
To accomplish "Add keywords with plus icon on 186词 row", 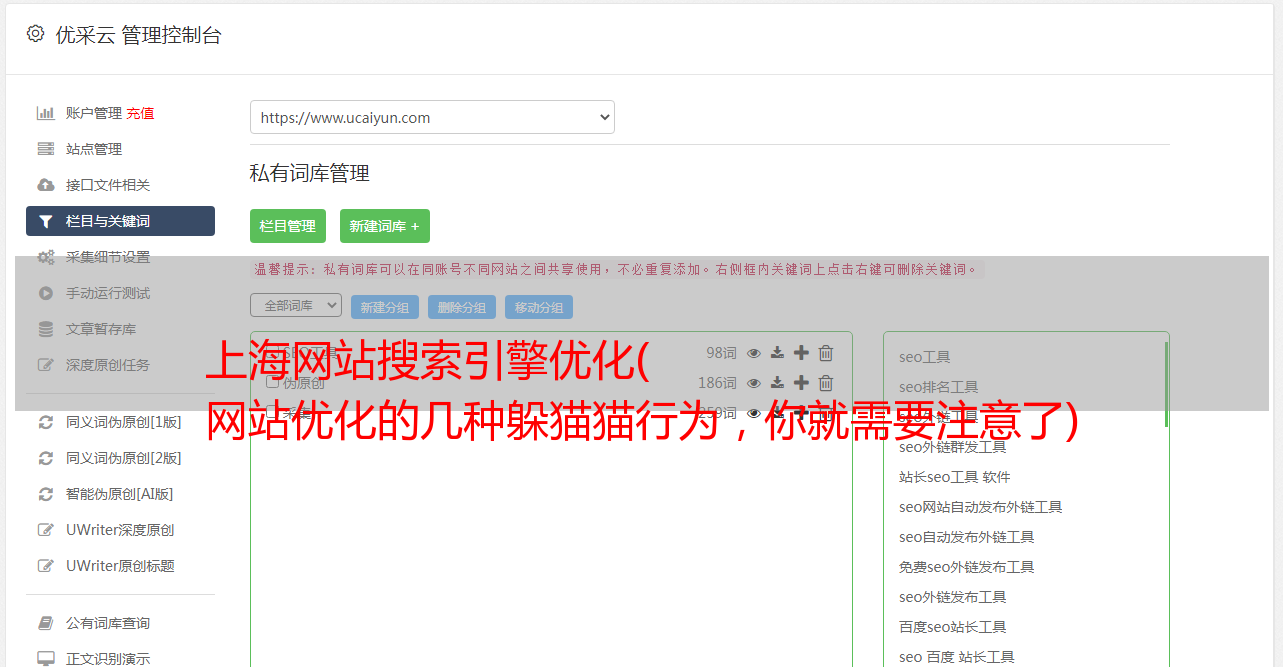I will [x=801, y=382].
